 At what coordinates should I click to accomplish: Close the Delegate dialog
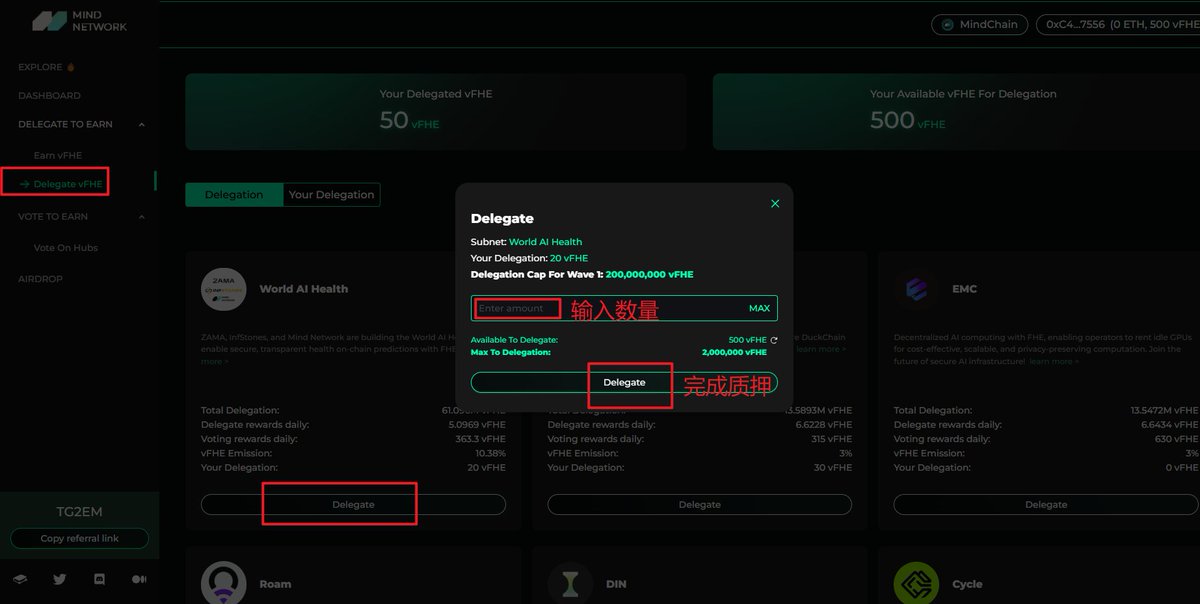click(775, 203)
